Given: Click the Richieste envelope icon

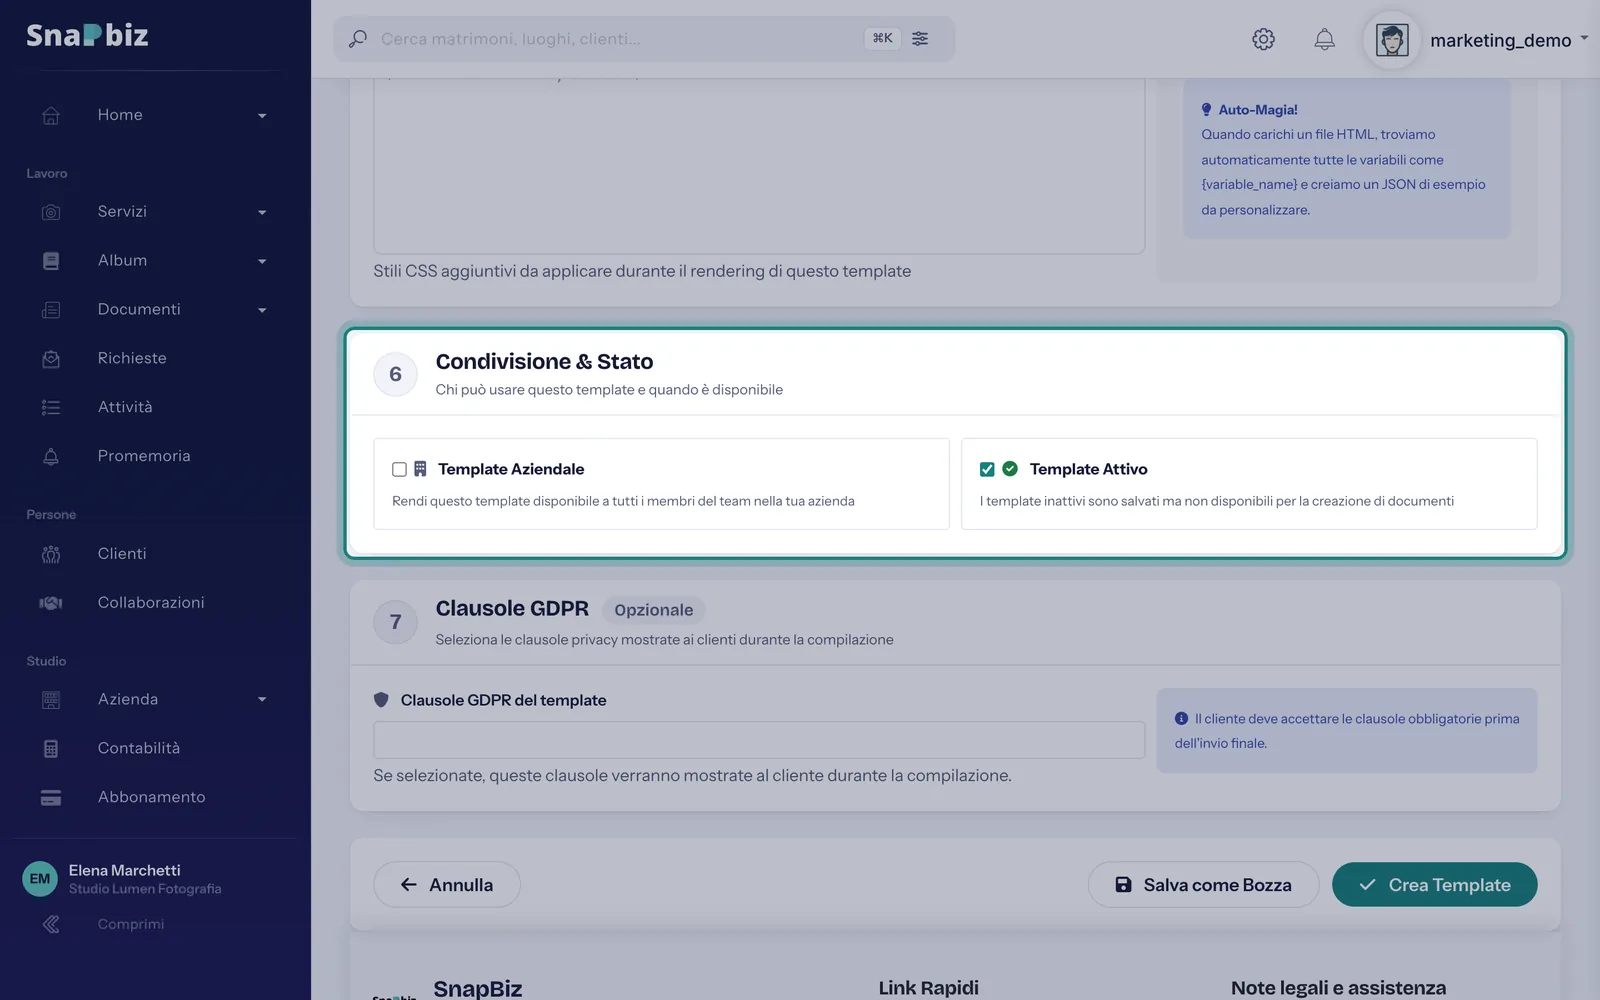Looking at the screenshot, I should click(51, 359).
